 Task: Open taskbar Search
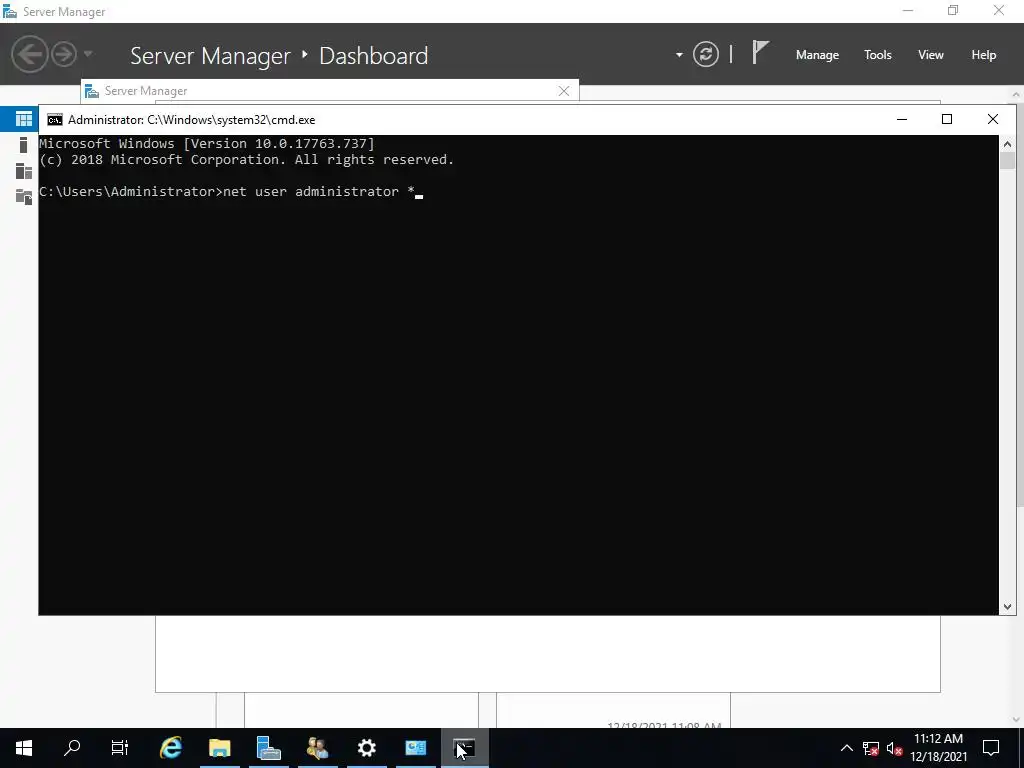(x=72, y=748)
